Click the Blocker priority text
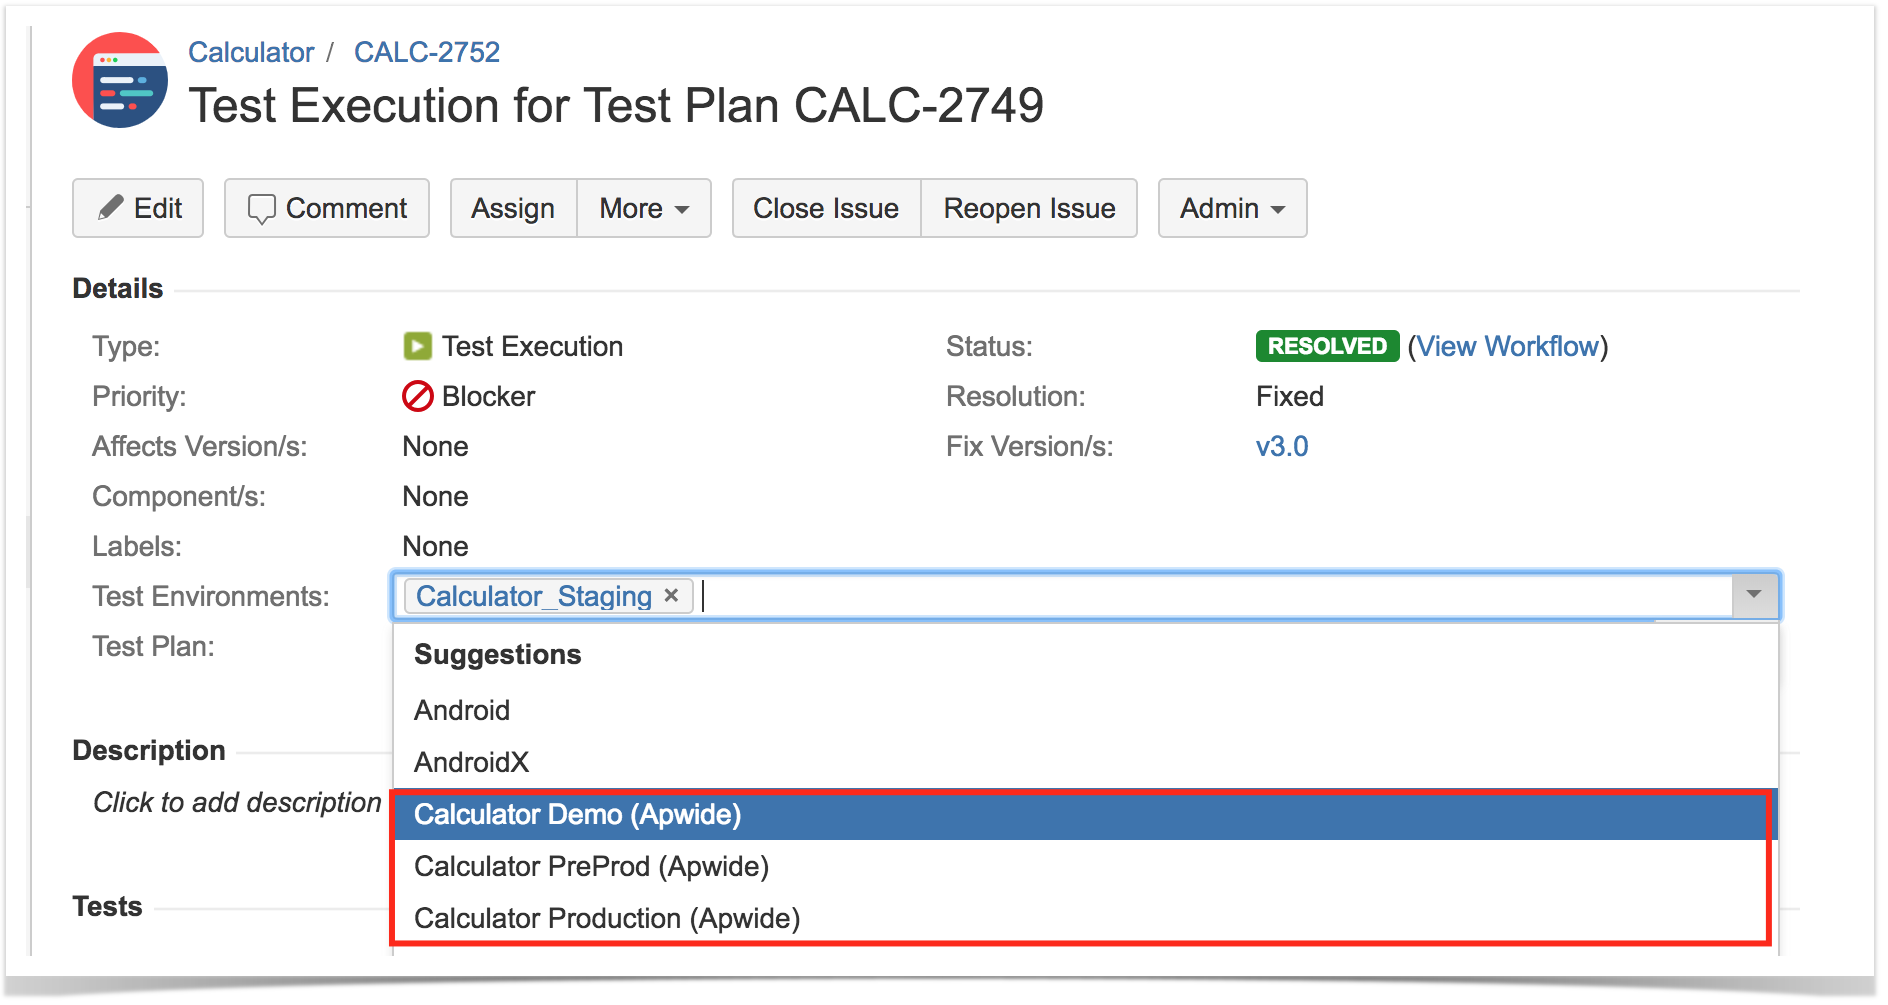This screenshot has height=1005, width=1888. pos(489,396)
